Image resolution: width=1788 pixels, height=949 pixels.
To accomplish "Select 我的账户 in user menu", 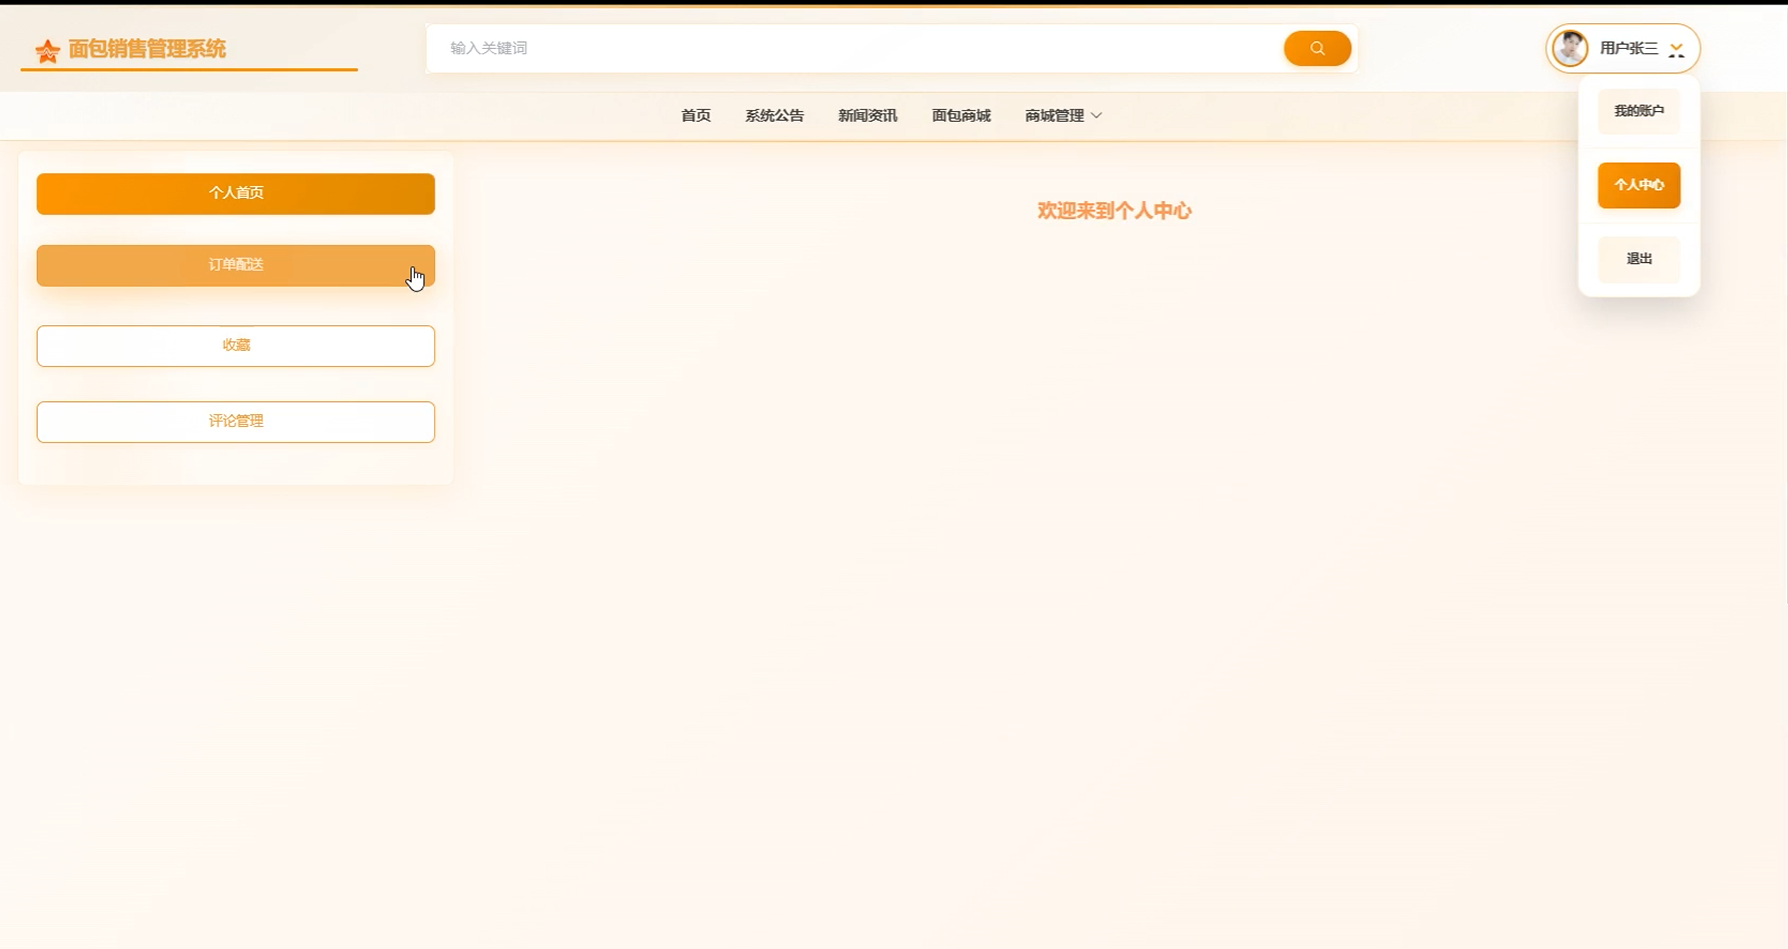I will (x=1639, y=111).
